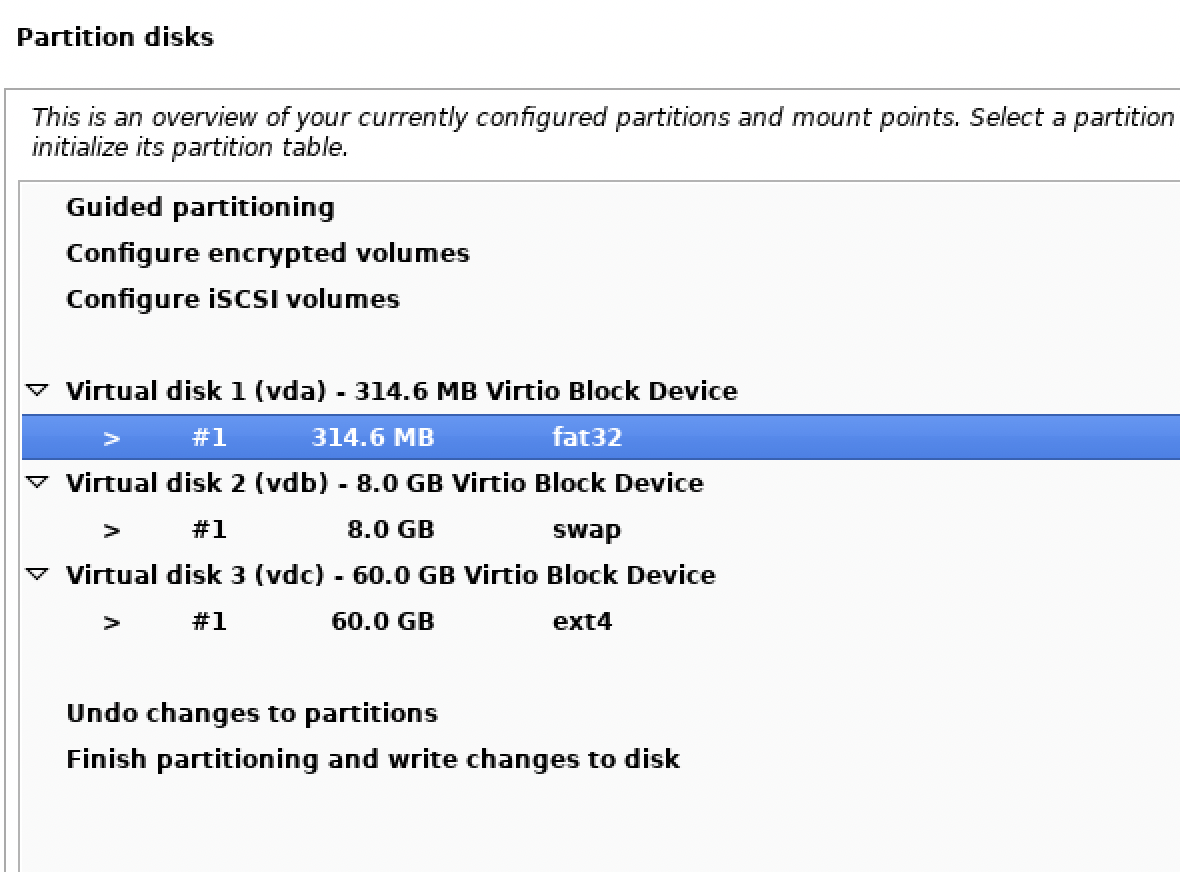Click the 60.0 GB partition size

coord(382,621)
